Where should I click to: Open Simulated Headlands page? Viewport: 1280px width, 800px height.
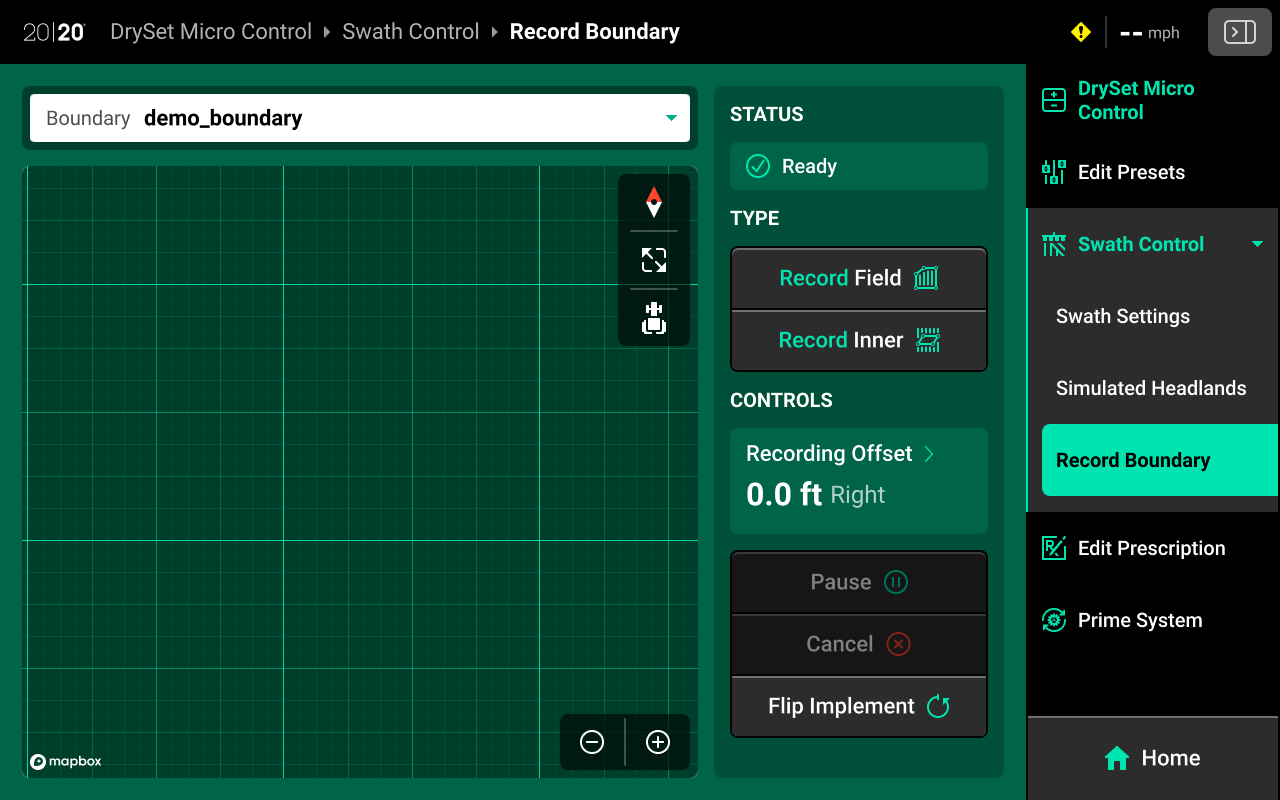[1150, 388]
